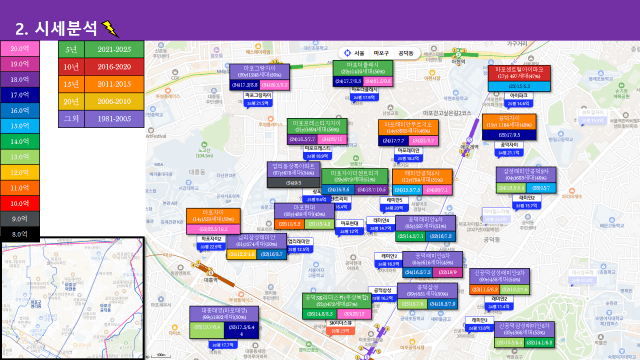Click the 마포그랑자이 blue price bubble
The image size is (640, 360).
coord(258,100)
